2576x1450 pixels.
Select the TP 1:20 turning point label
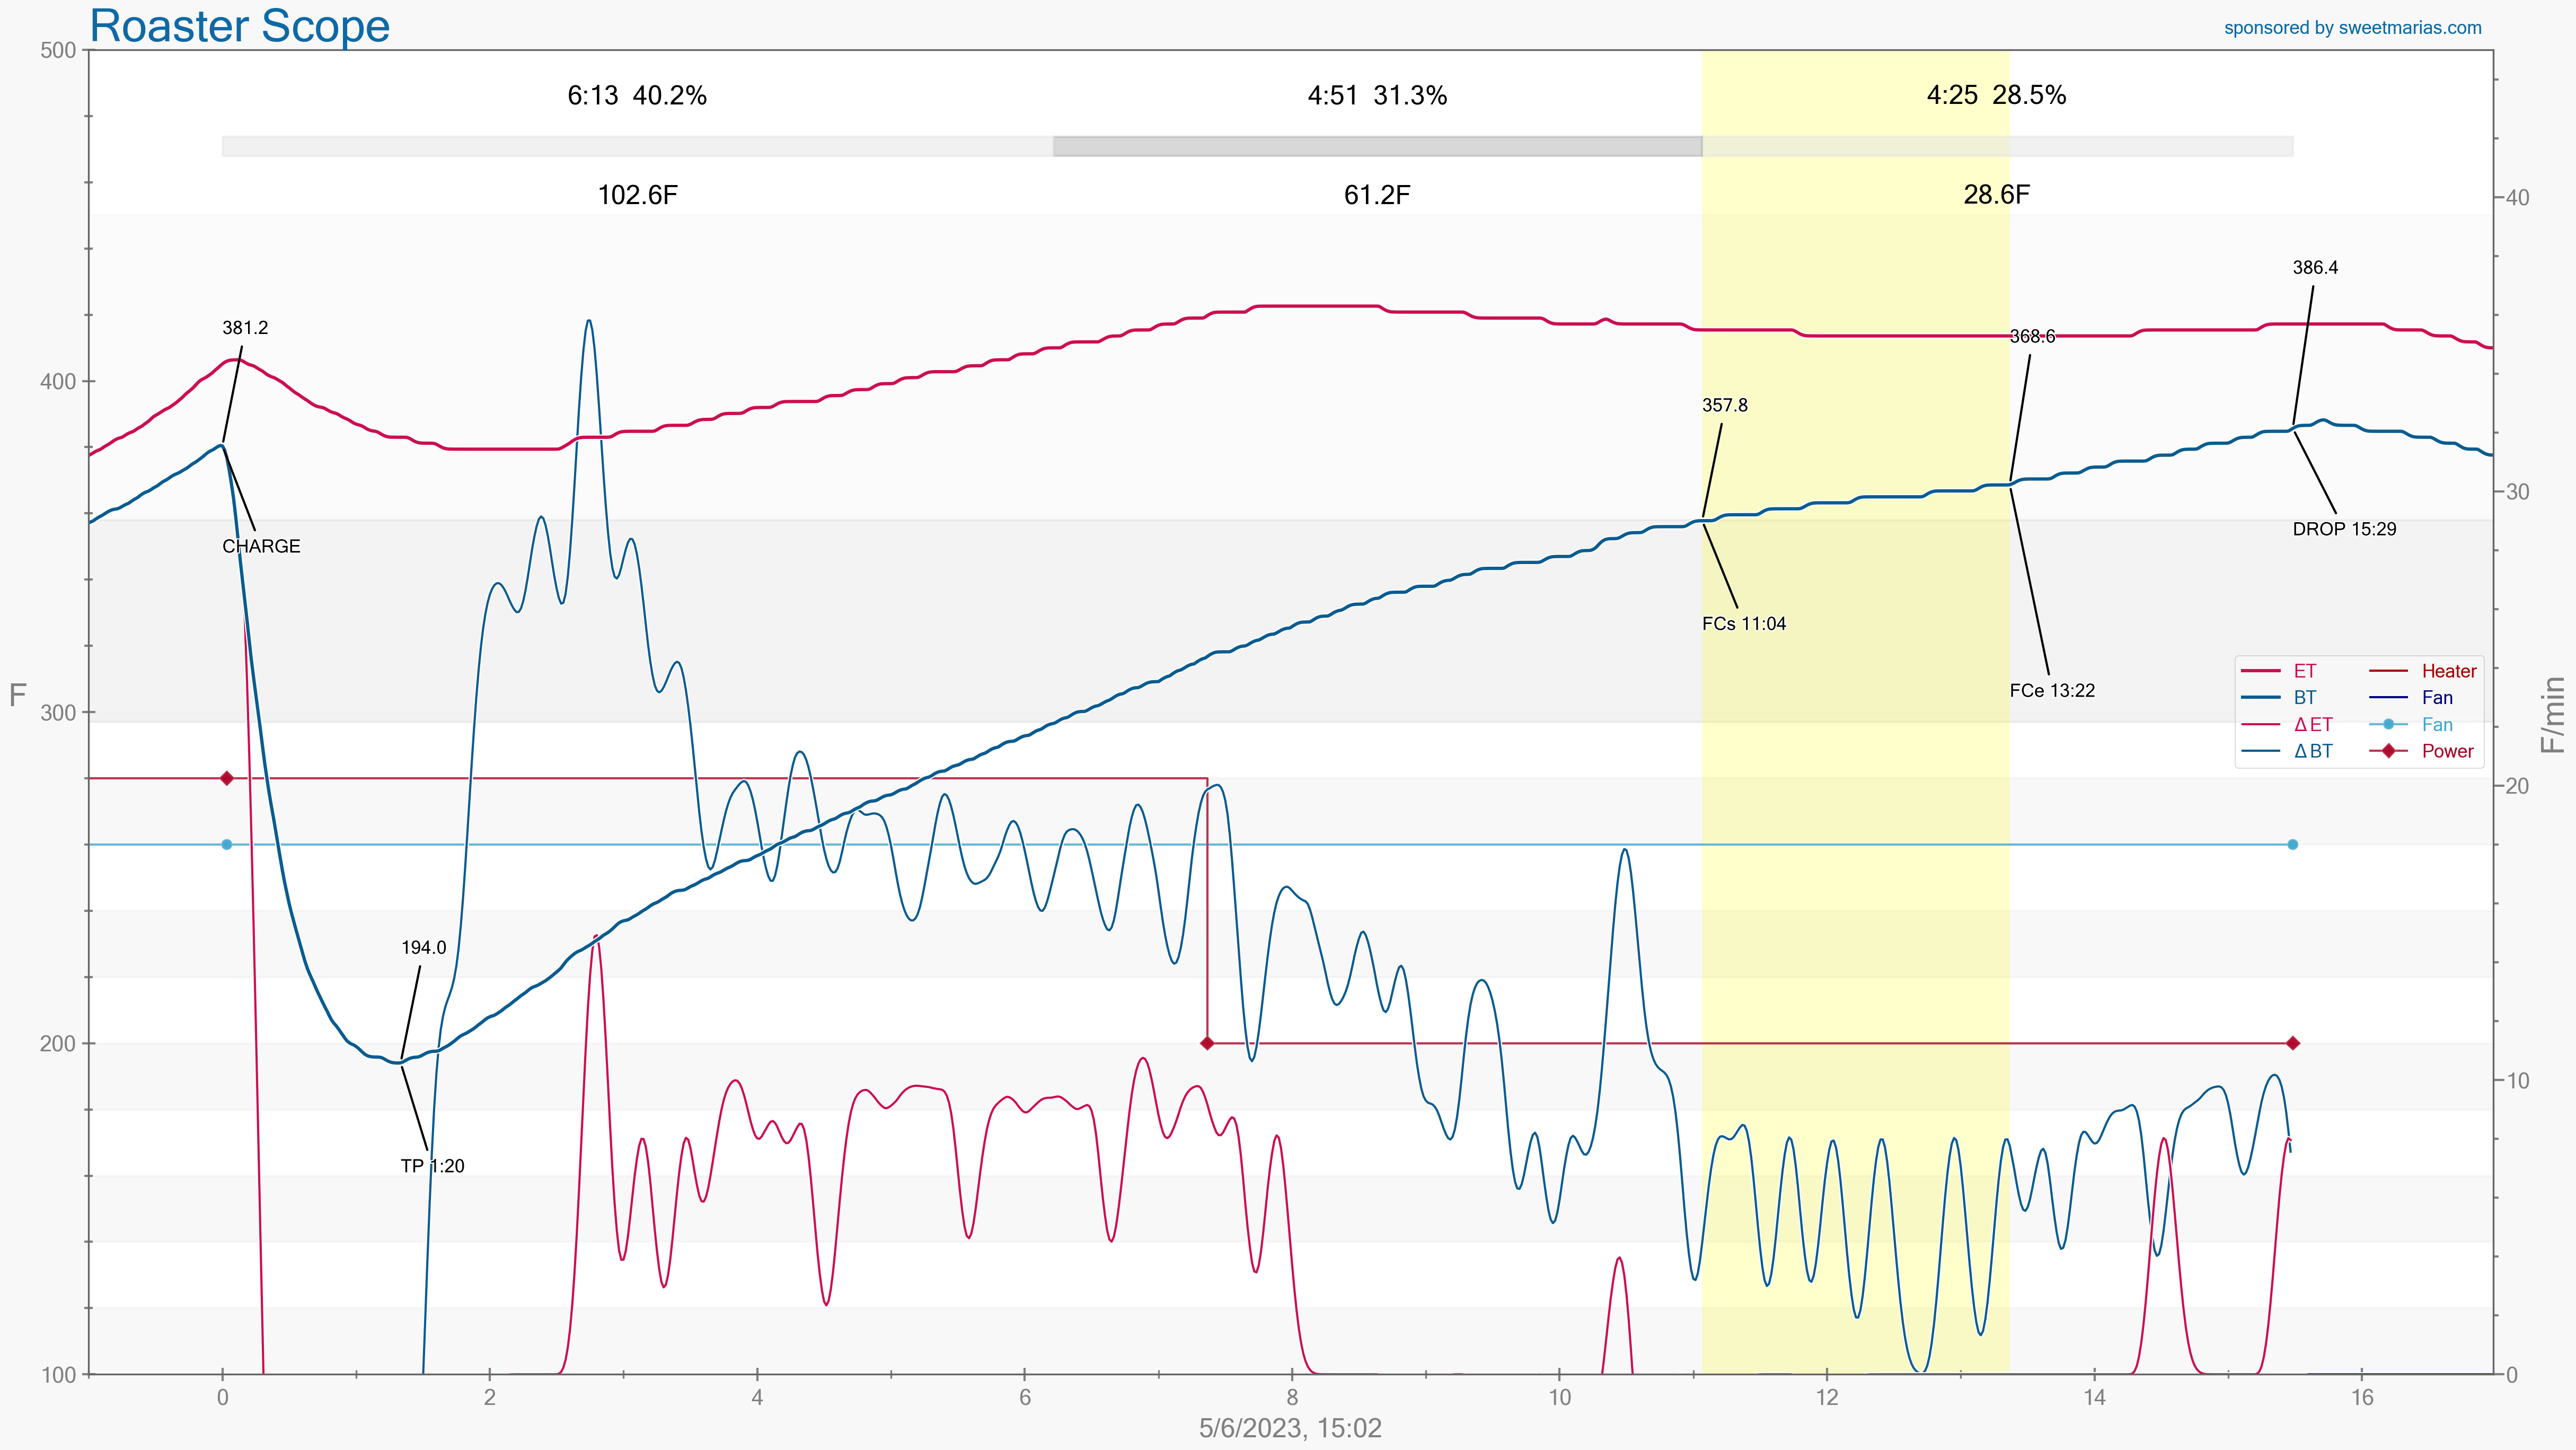(x=432, y=1166)
